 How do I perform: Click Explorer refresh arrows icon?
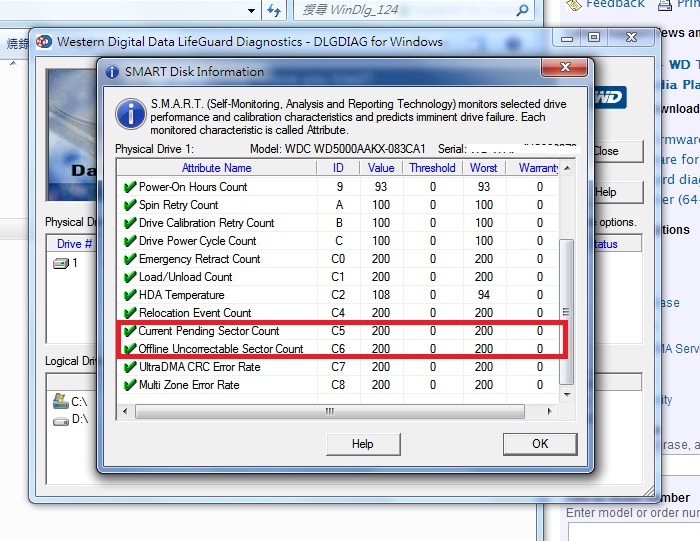tap(274, 10)
